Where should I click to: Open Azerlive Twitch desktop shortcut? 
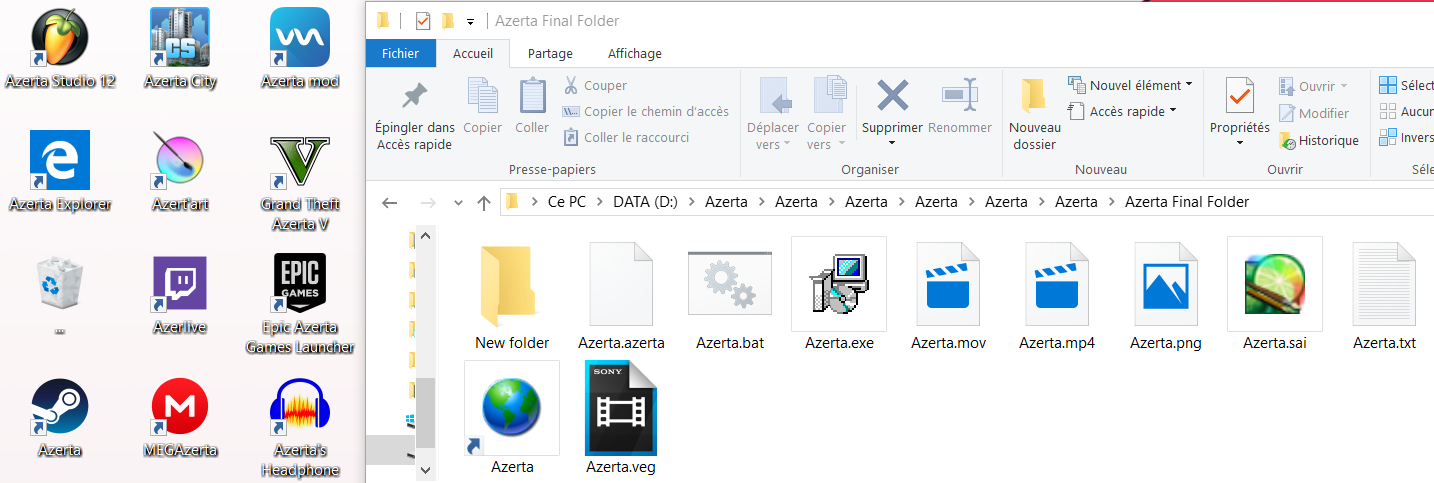[180, 295]
